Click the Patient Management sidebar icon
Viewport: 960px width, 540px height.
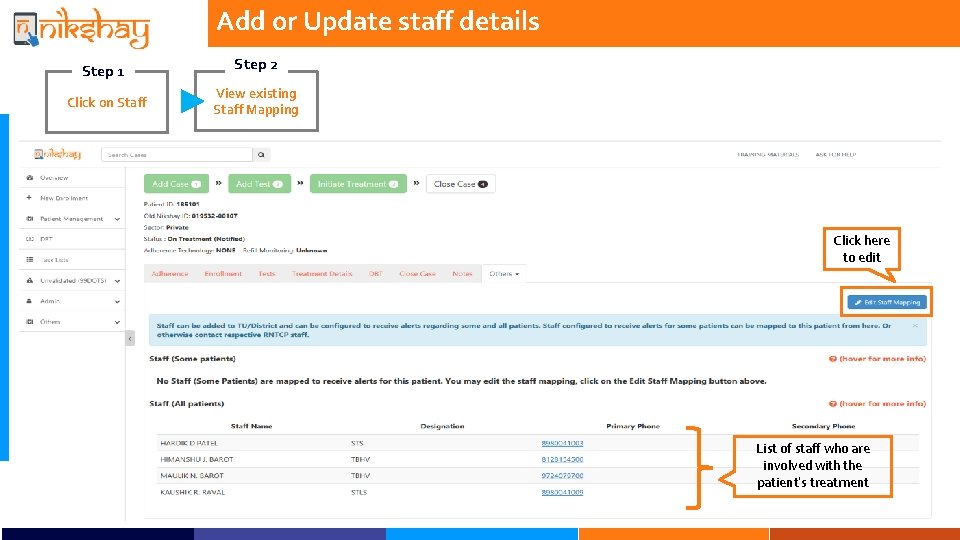pyautogui.click(x=29, y=219)
